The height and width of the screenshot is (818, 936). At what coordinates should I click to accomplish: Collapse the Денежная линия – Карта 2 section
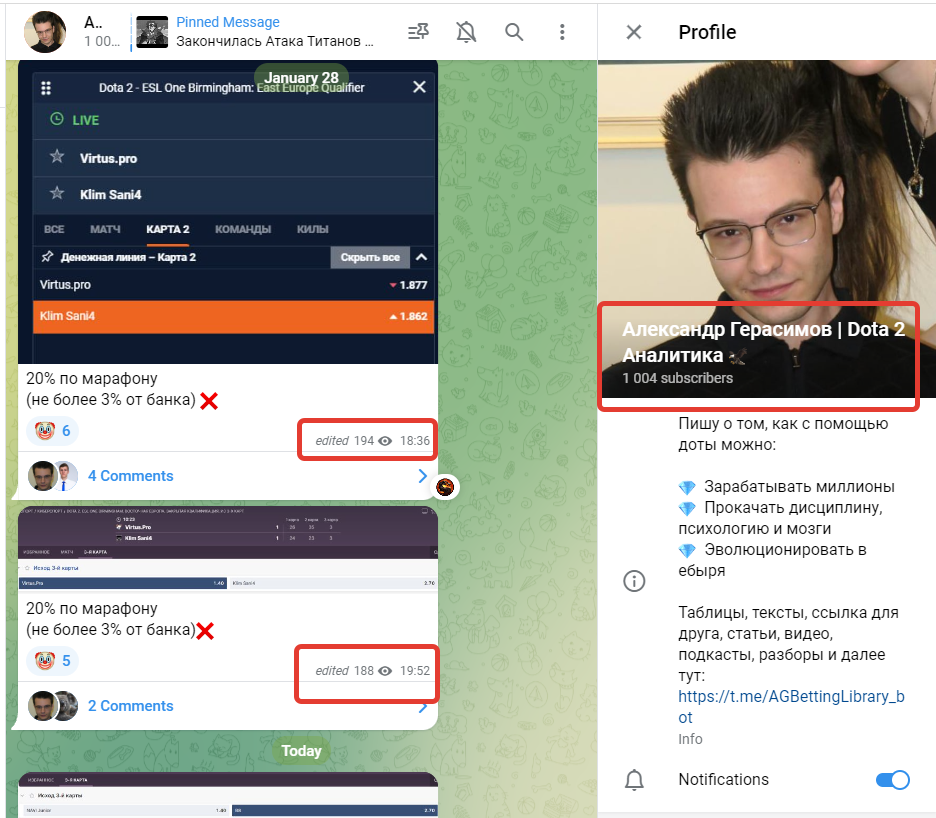(421, 257)
